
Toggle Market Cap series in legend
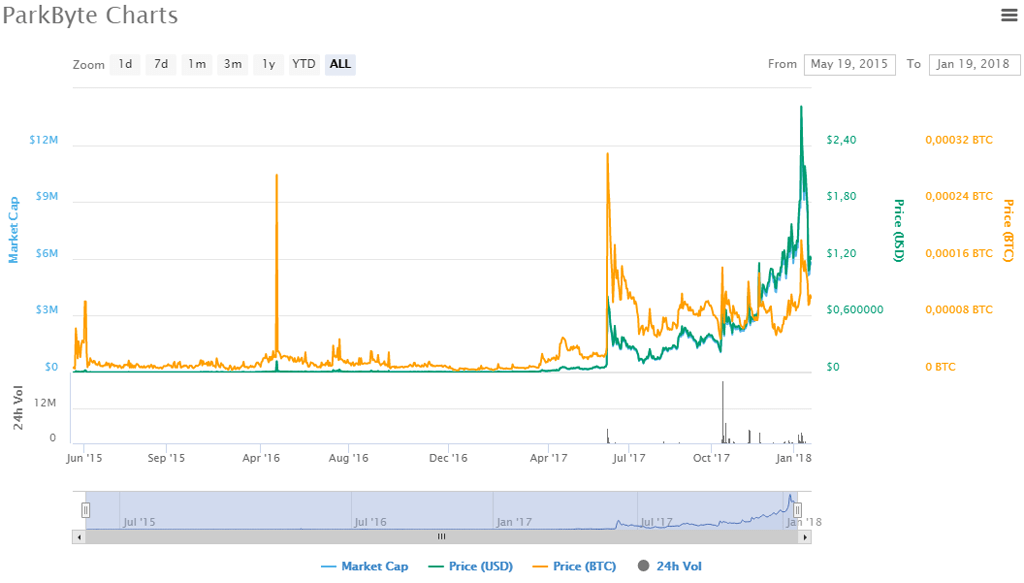tap(365, 566)
